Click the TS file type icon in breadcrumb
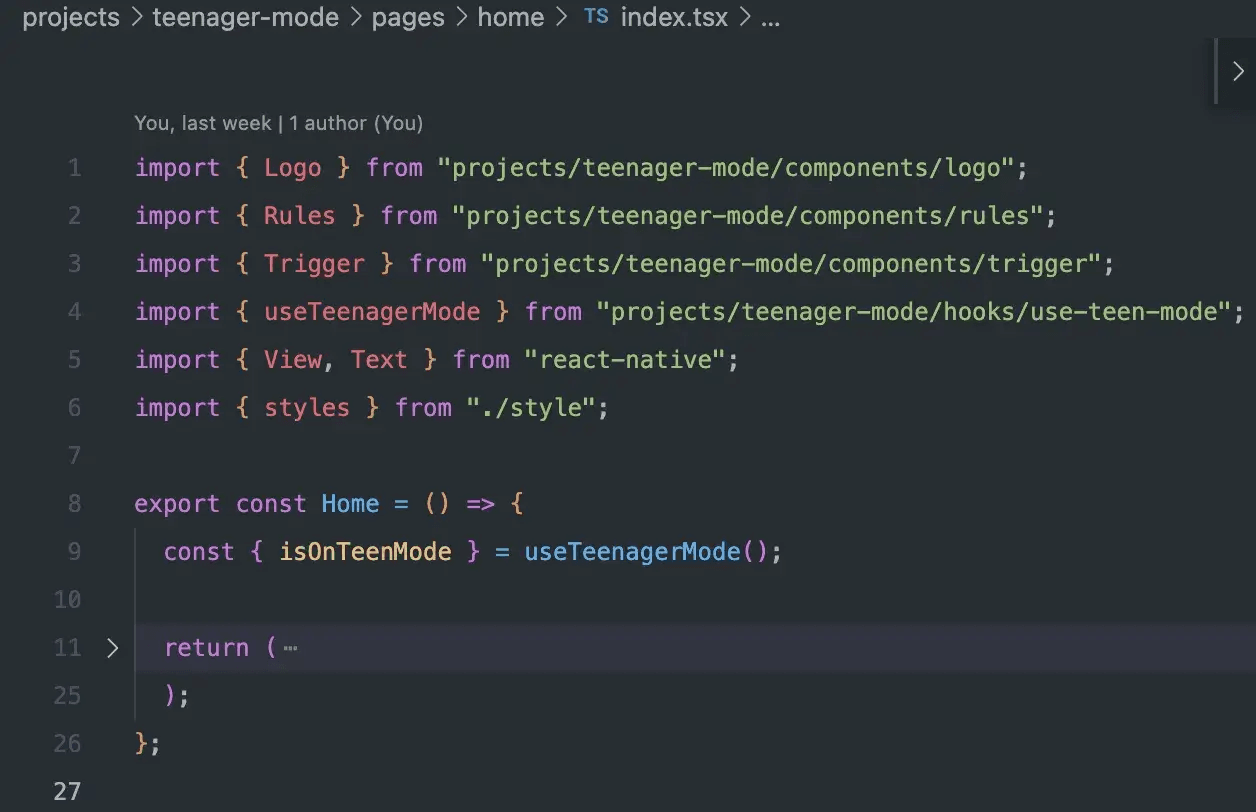This screenshot has height=812, width=1256. pos(596,17)
